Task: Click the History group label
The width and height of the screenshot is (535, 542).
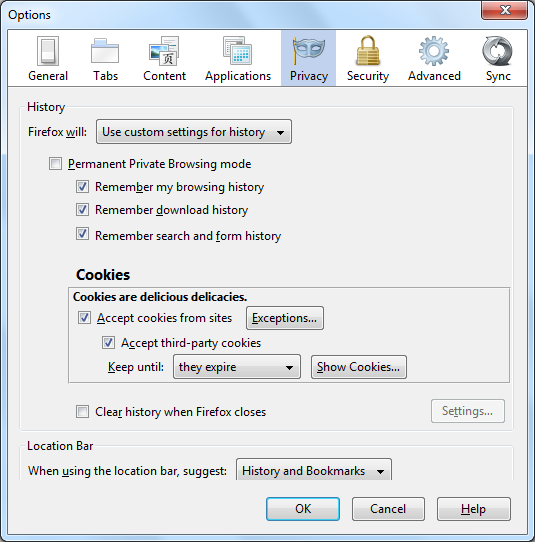Action: pyautogui.click(x=46, y=107)
